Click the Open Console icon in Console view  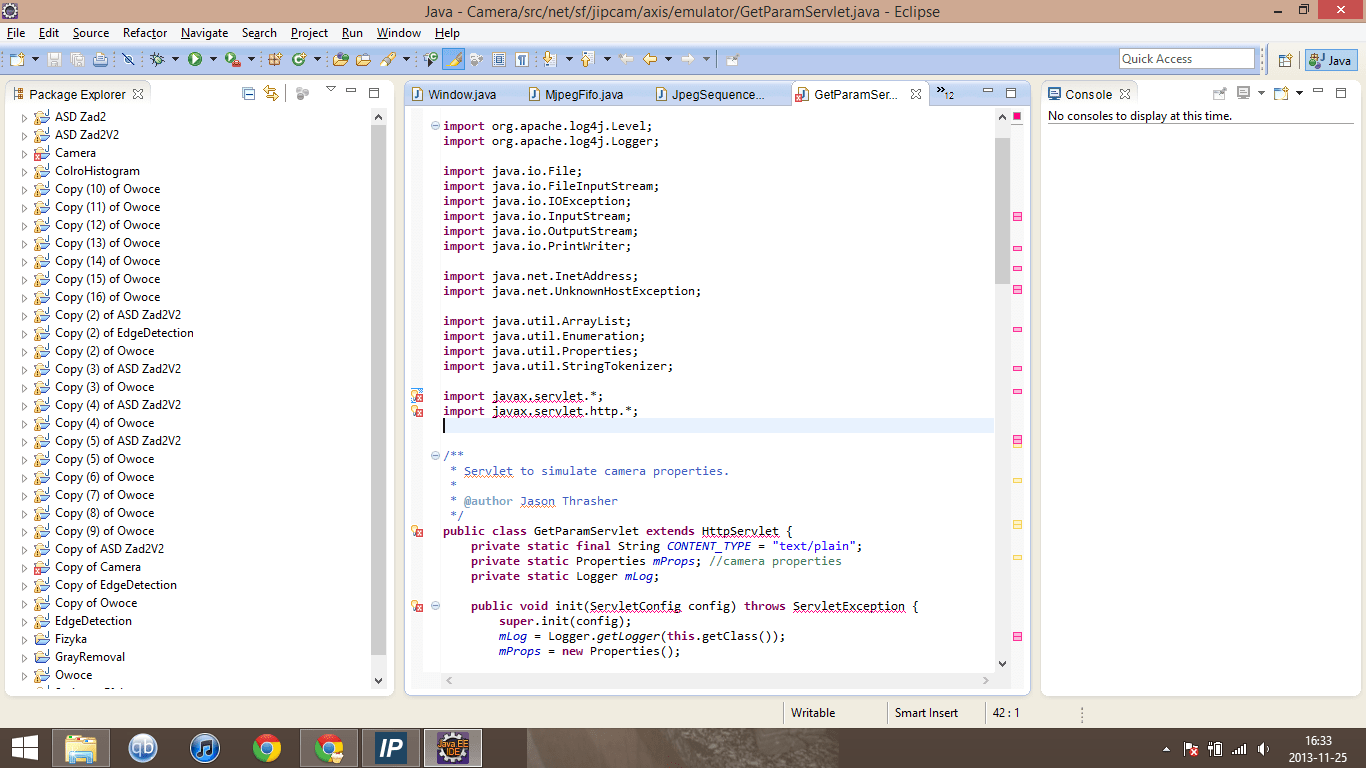[1281, 93]
